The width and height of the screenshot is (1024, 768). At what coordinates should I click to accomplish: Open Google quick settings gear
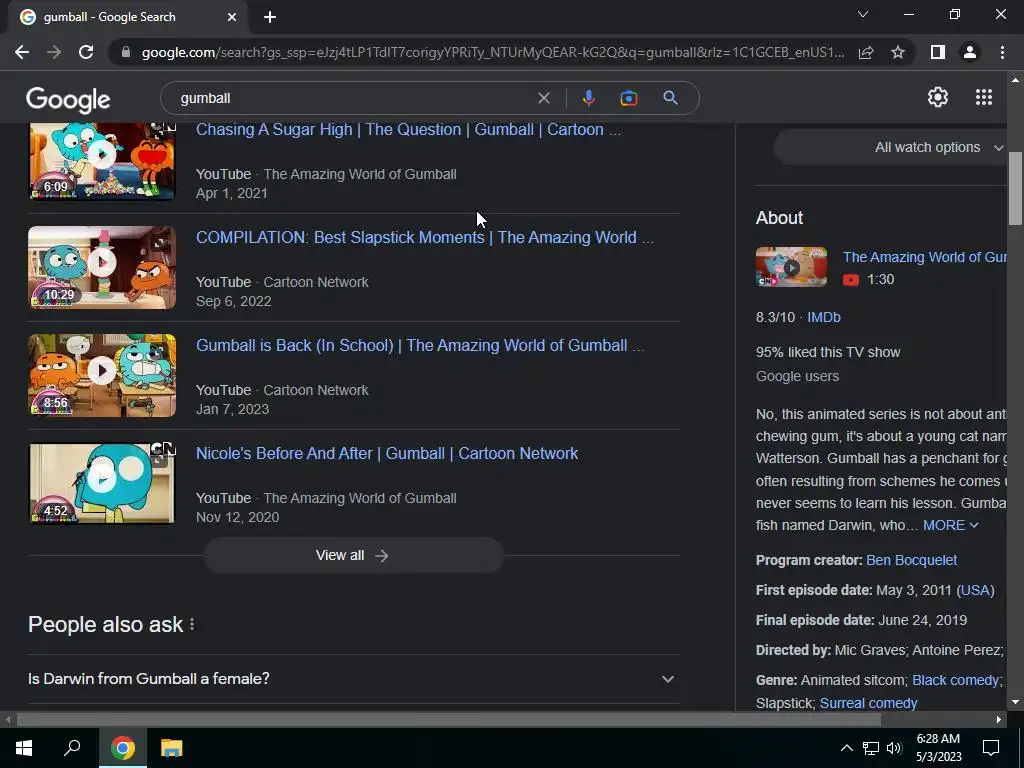point(938,97)
